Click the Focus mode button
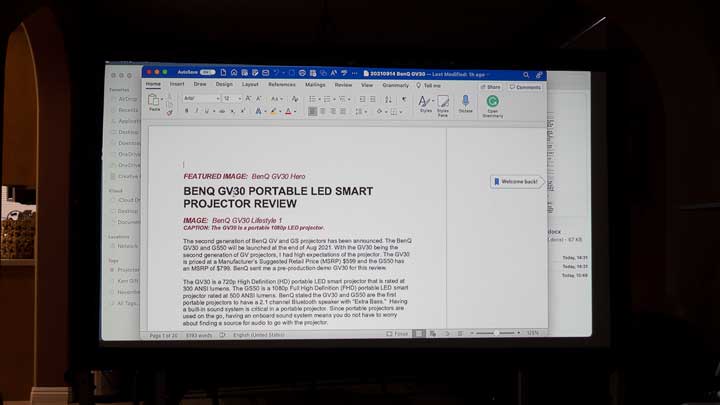Screen dimensions: 720x405 (x=397, y=334)
